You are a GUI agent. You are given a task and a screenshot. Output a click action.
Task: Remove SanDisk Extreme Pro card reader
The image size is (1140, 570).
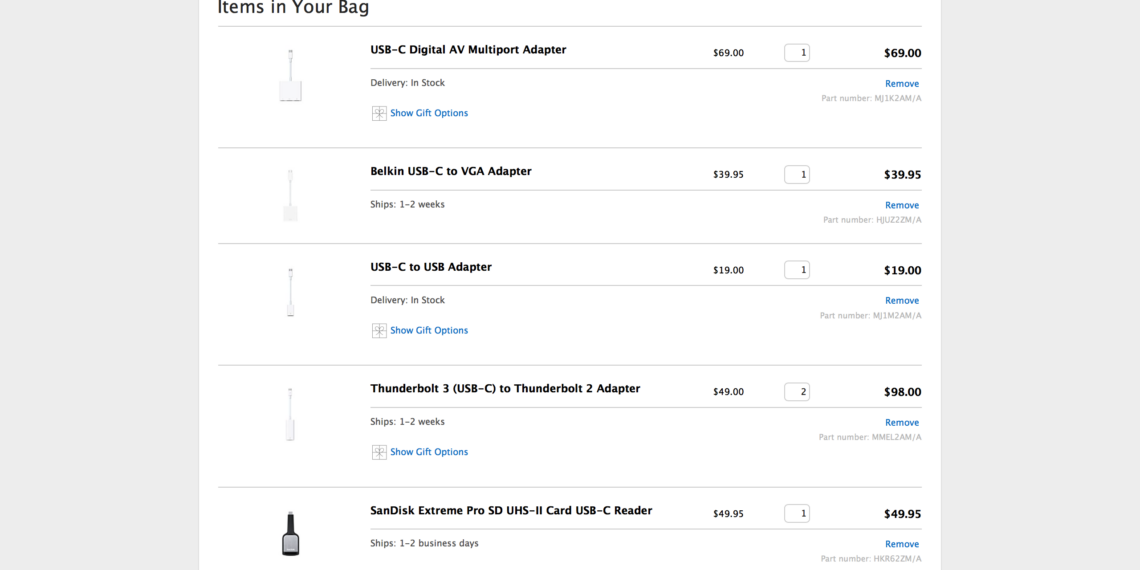coord(901,544)
